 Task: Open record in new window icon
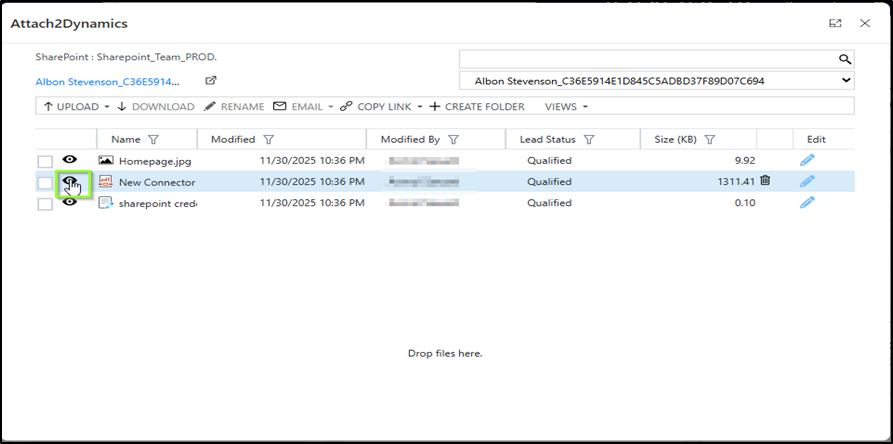[211, 81]
